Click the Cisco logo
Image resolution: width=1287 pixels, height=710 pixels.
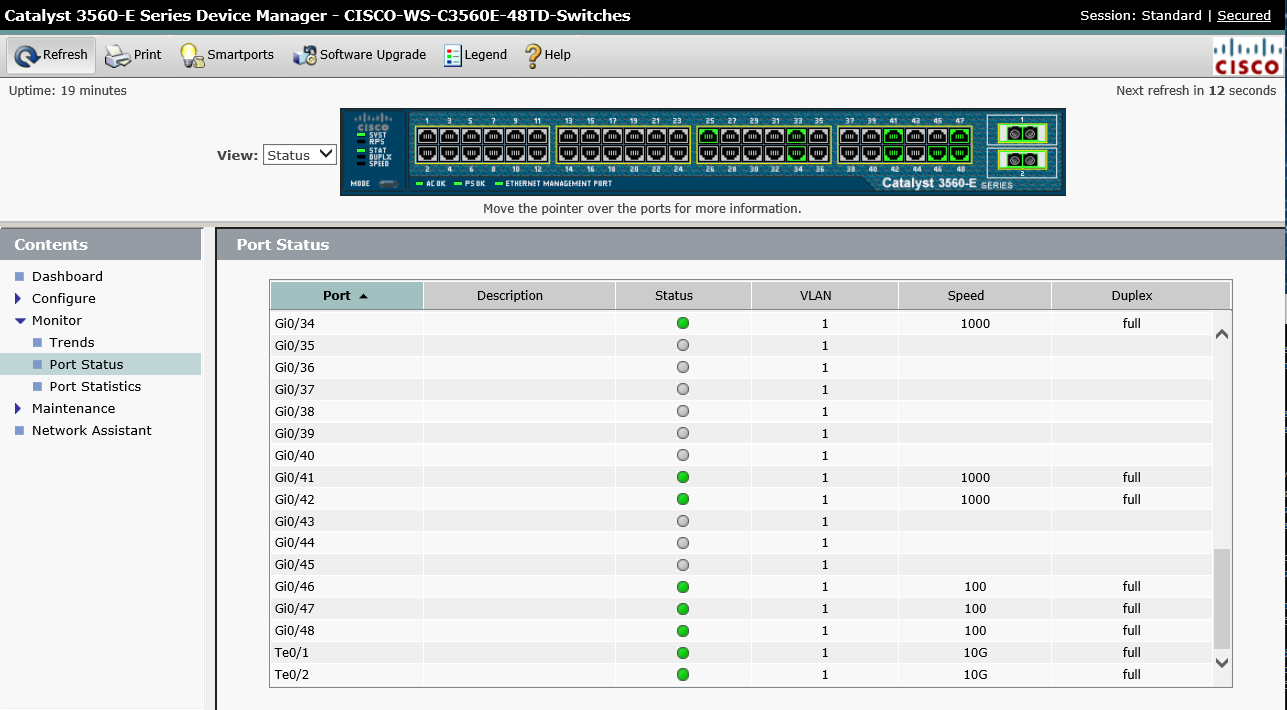click(1247, 55)
